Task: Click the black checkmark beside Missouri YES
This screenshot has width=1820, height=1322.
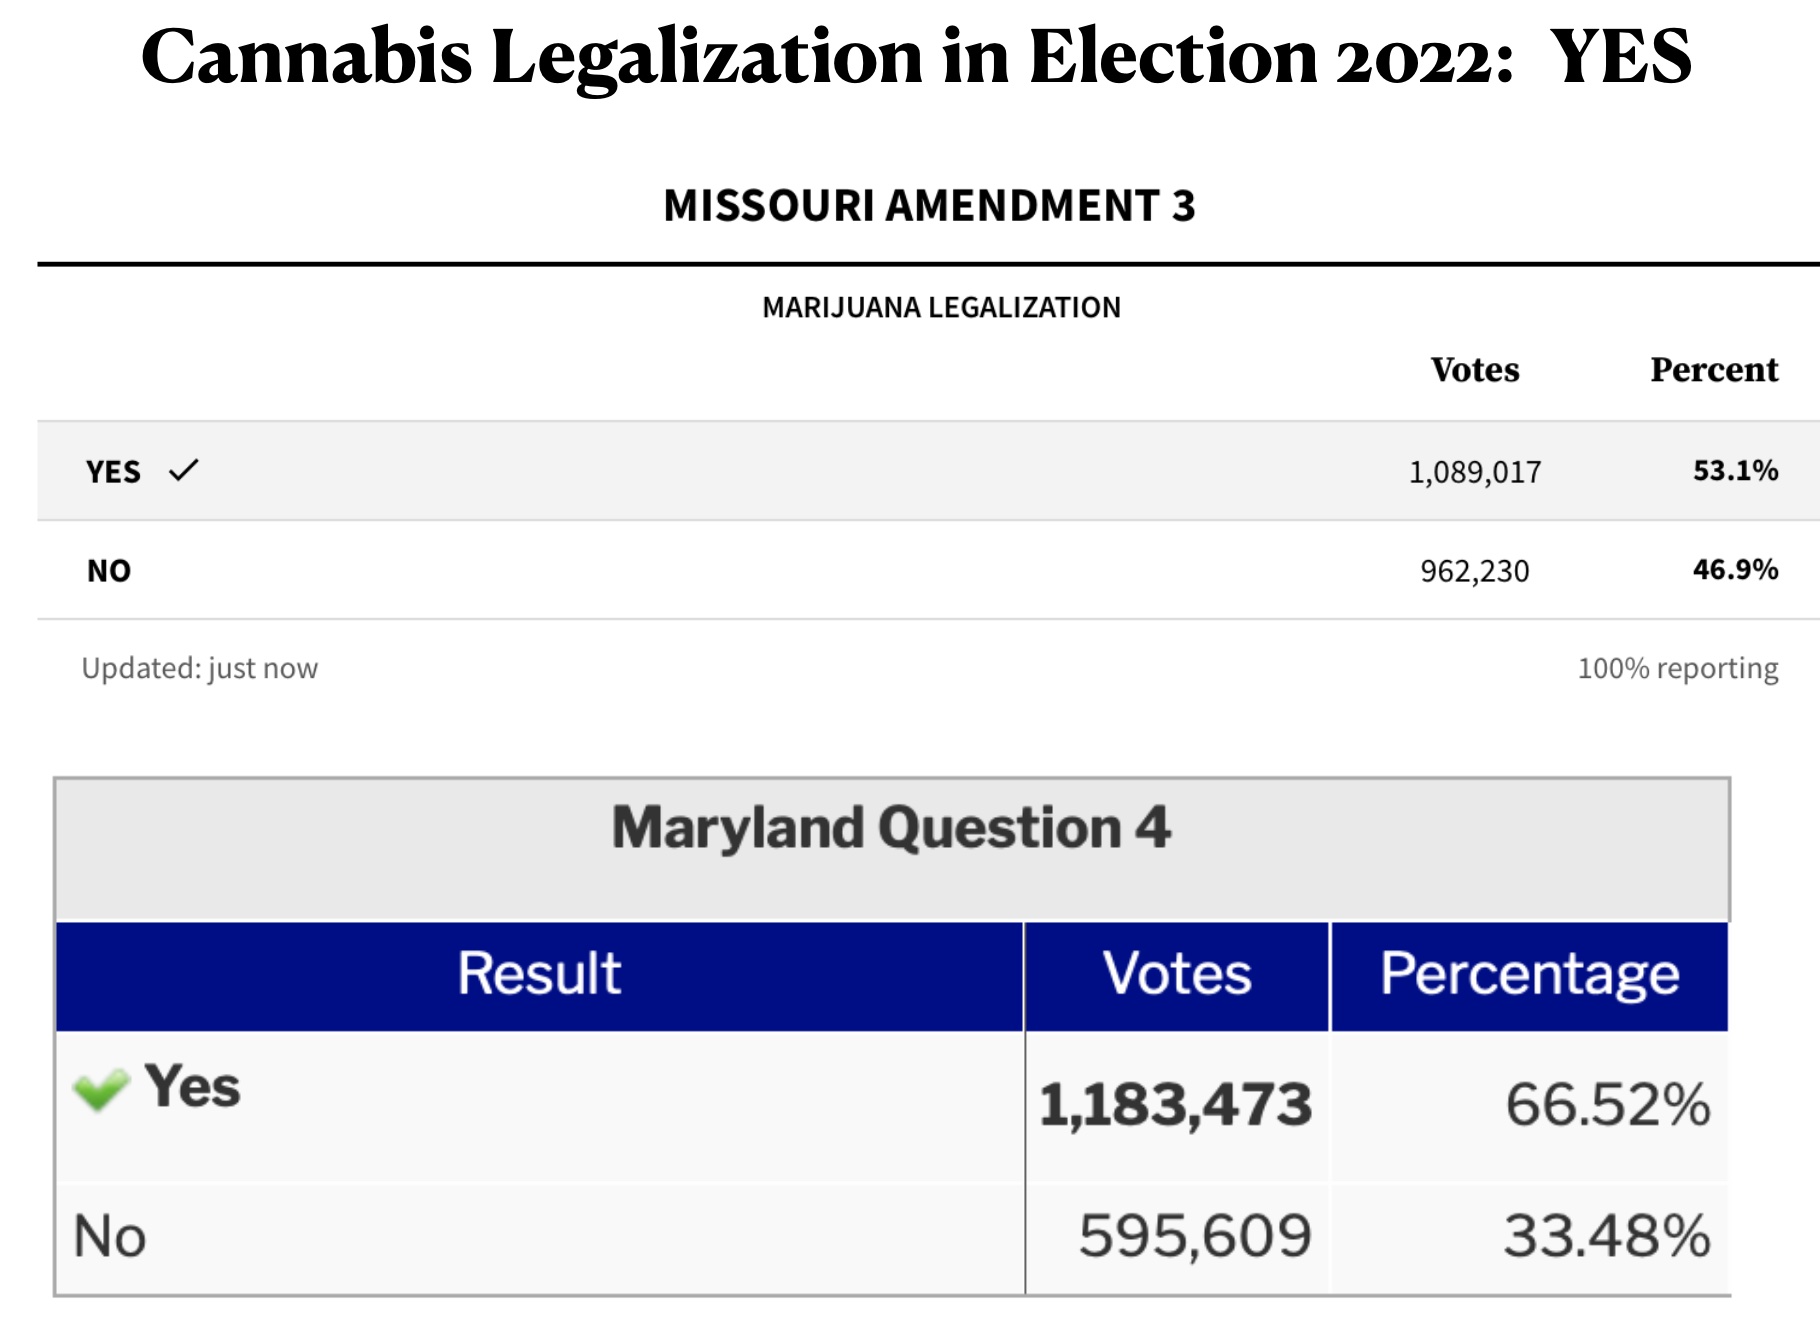Action: click(184, 470)
